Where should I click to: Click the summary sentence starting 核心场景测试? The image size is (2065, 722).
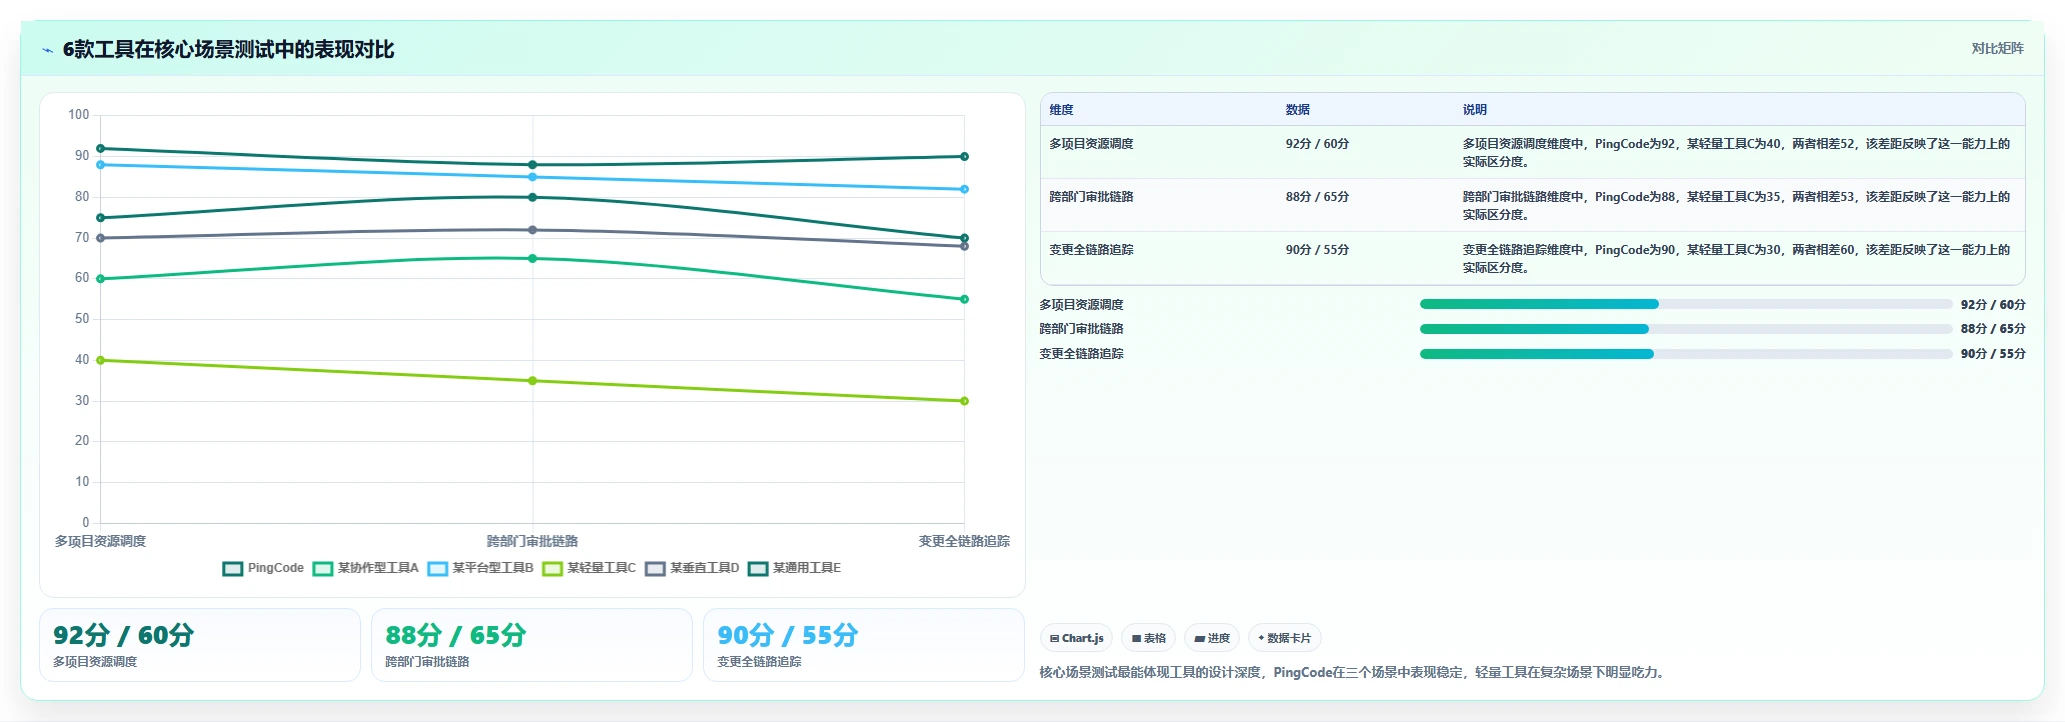point(1354,673)
